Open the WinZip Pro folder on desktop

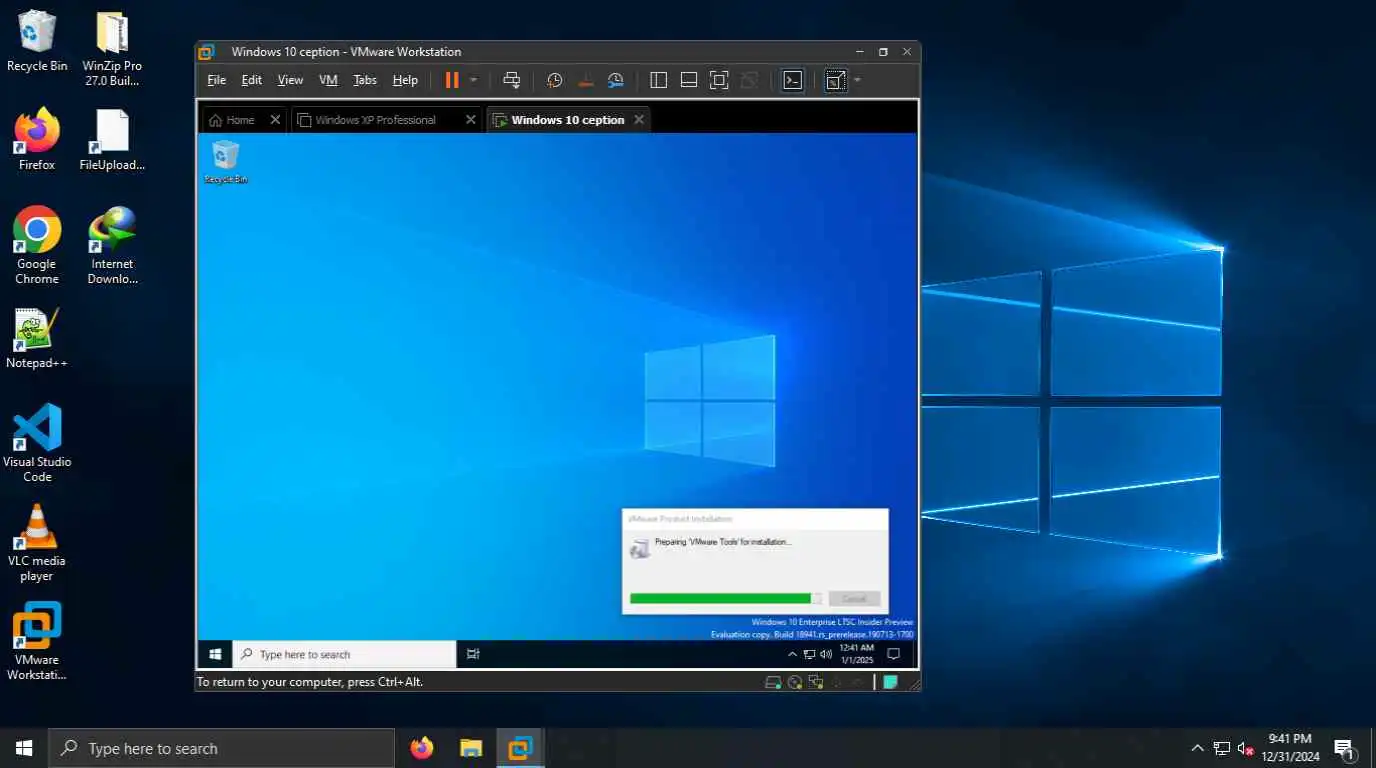pos(112,48)
